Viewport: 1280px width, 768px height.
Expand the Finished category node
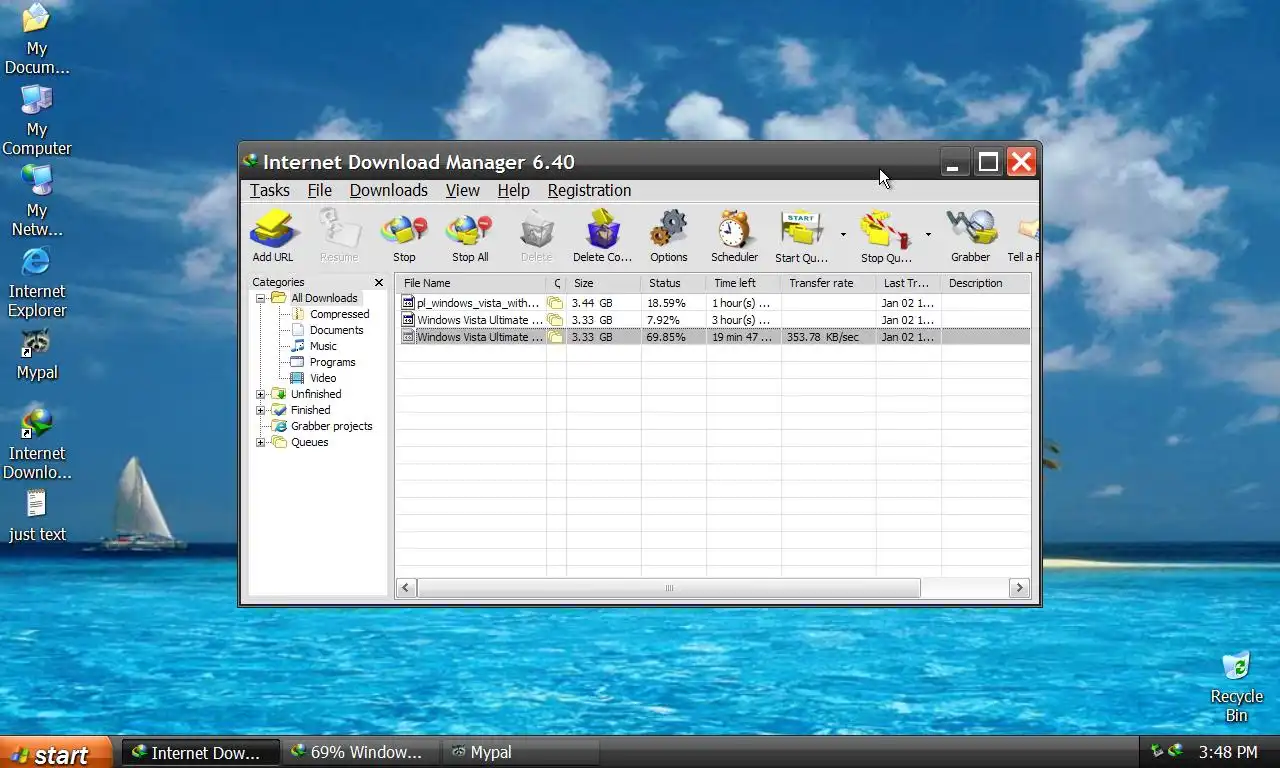[260, 410]
